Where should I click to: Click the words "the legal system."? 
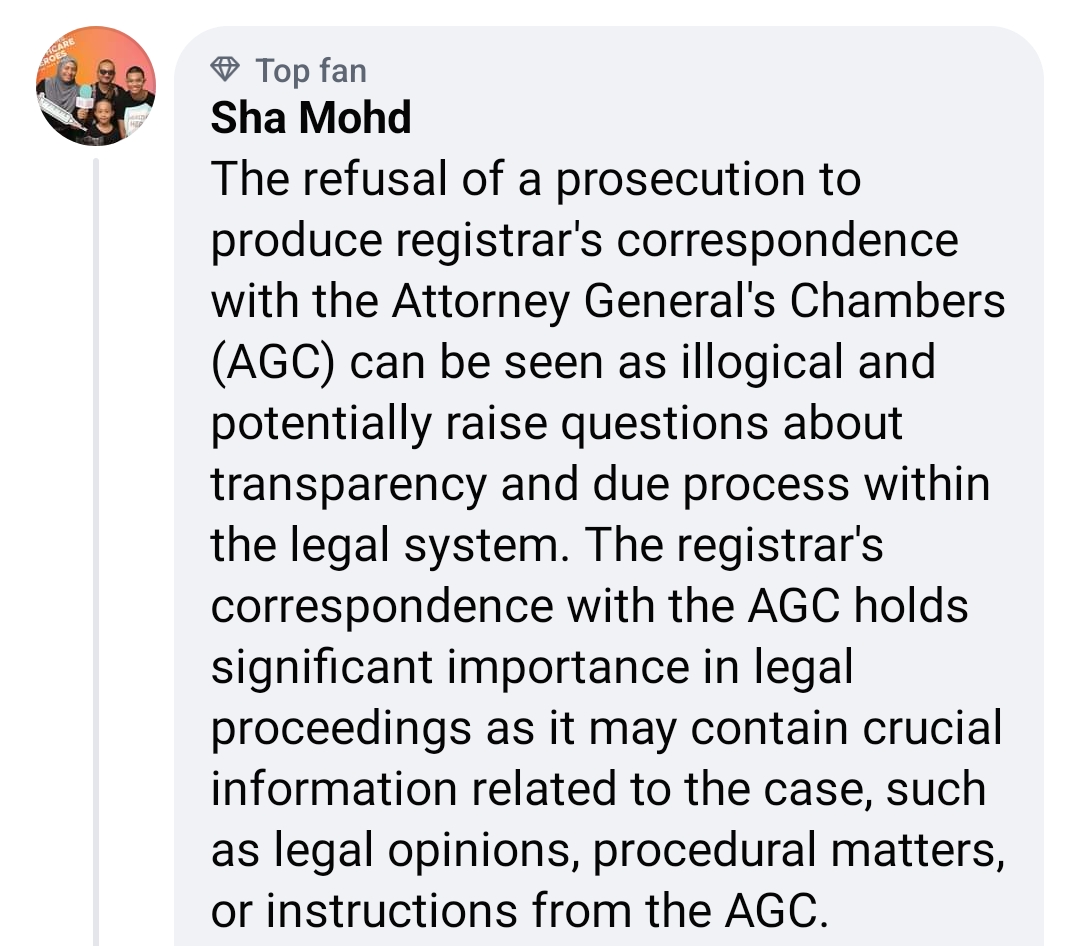[391, 546]
